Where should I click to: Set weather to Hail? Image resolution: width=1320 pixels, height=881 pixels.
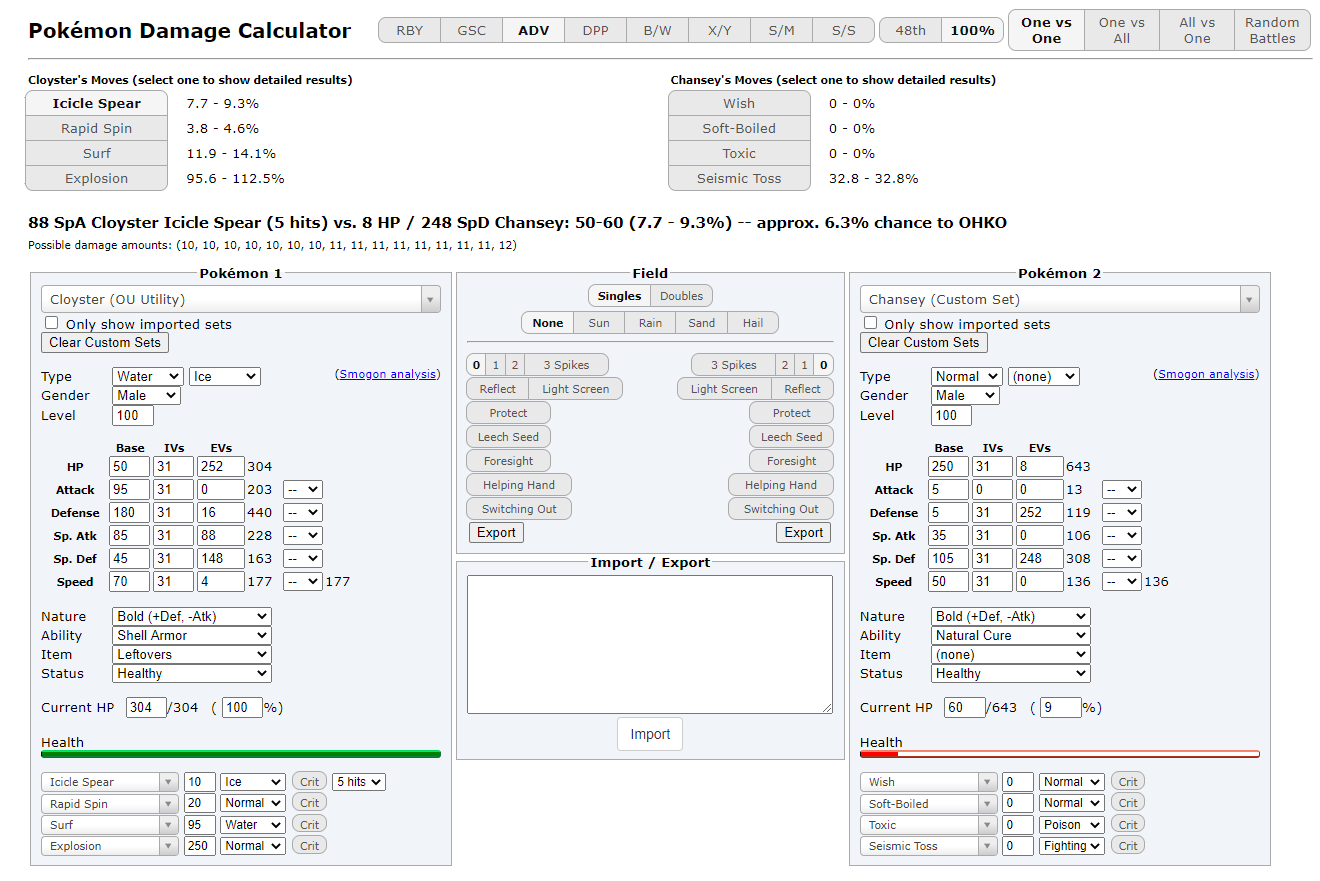pyautogui.click(x=753, y=323)
